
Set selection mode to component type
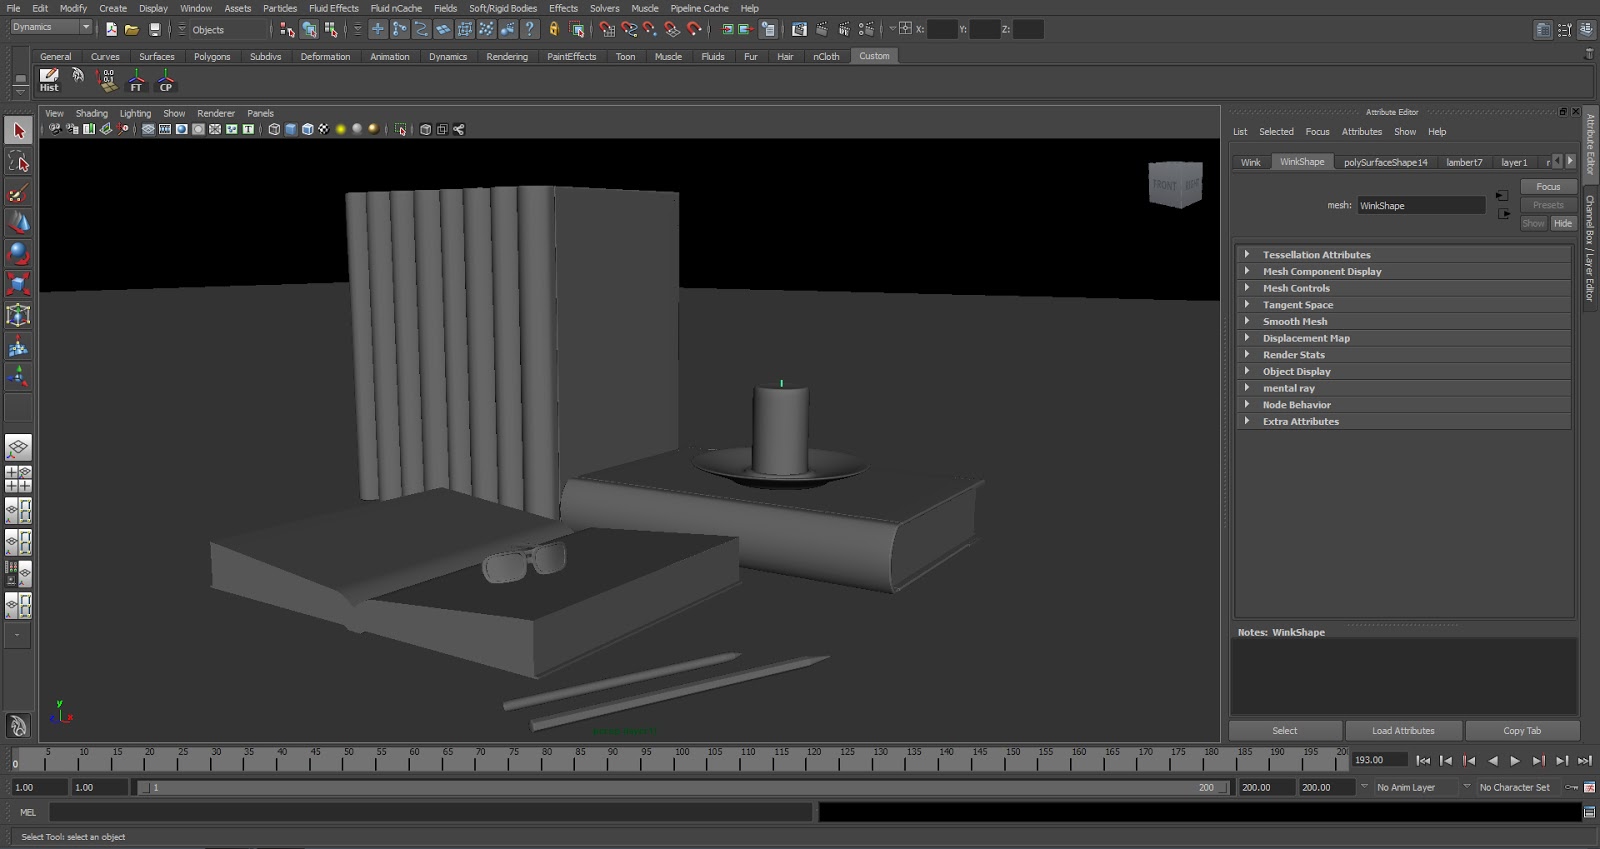[x=331, y=29]
